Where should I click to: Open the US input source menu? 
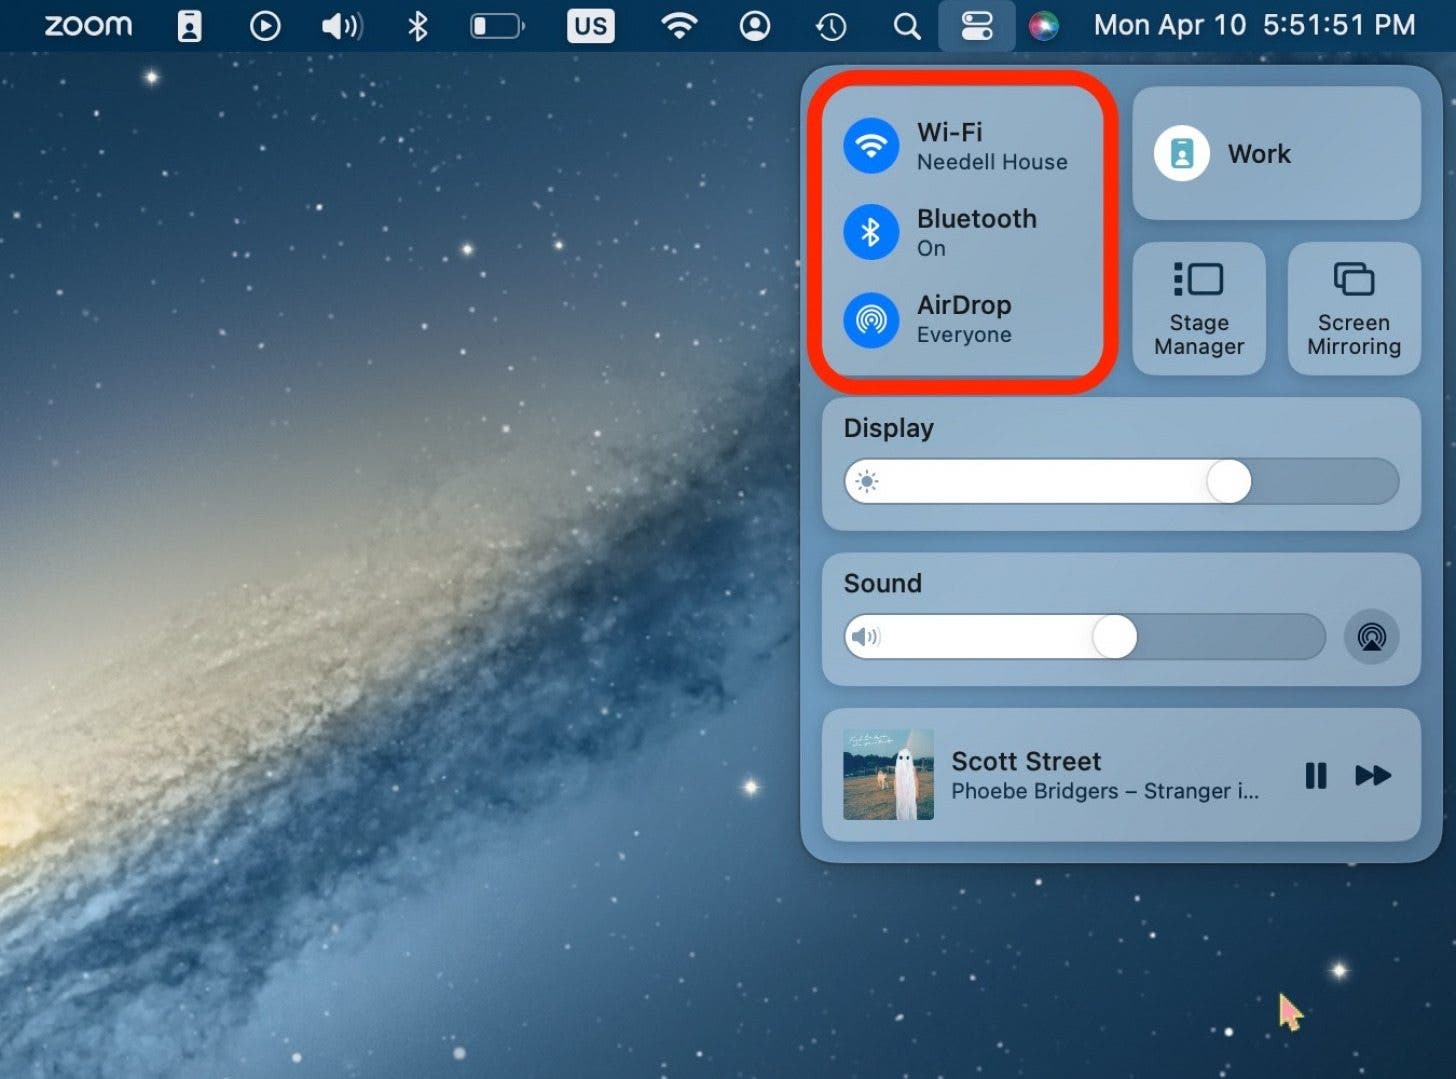pos(590,26)
